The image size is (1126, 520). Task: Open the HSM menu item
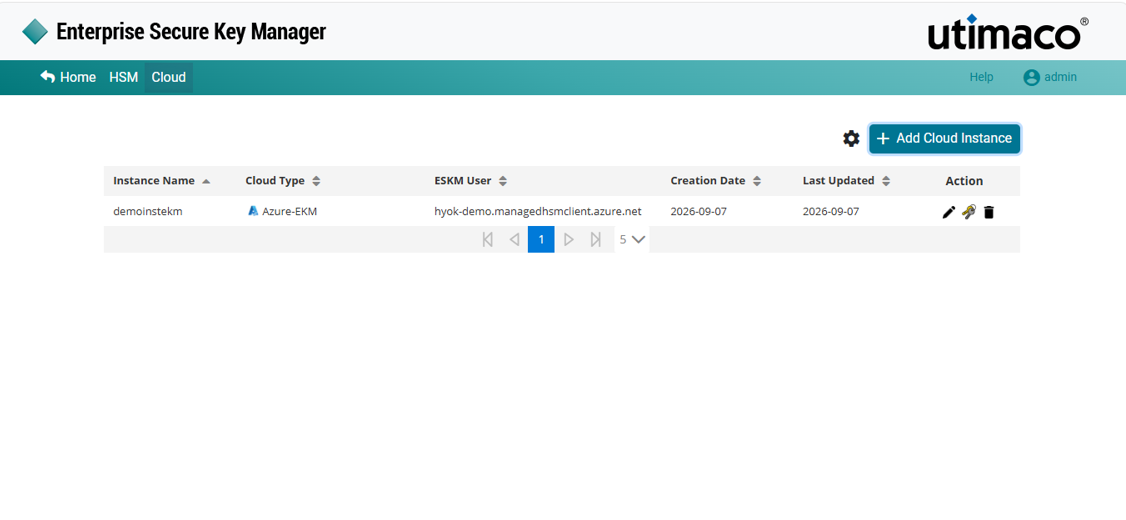124,78
